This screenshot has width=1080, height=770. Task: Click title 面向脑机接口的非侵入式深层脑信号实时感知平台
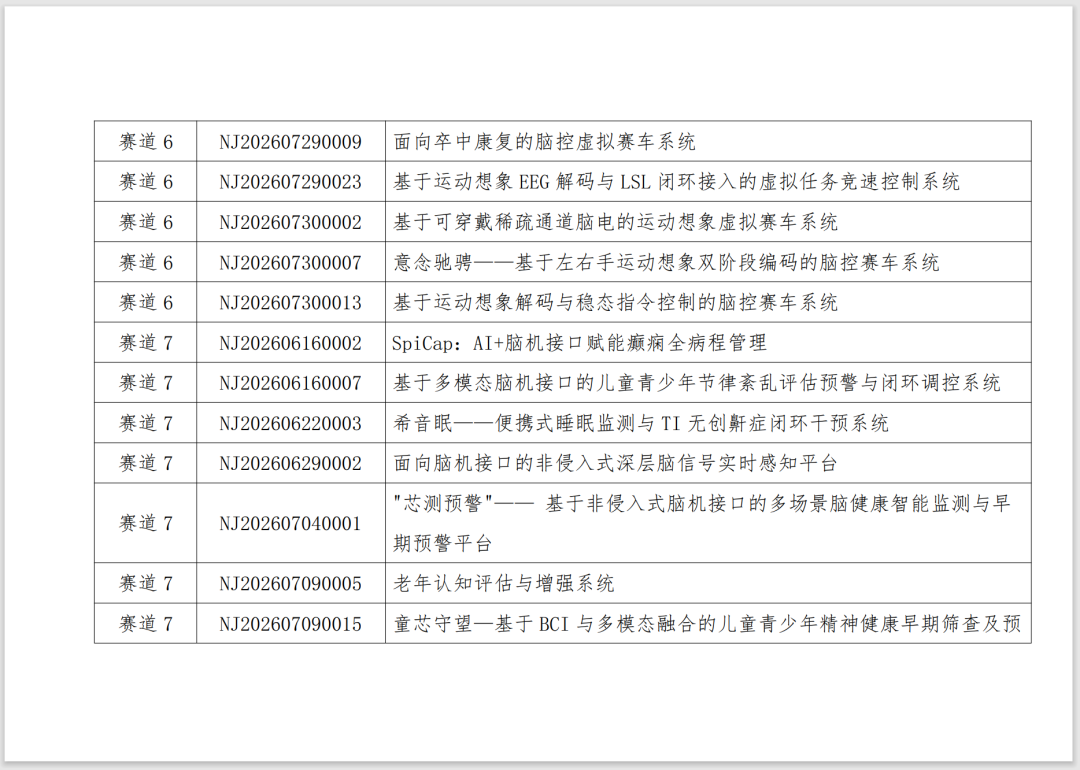(615, 463)
